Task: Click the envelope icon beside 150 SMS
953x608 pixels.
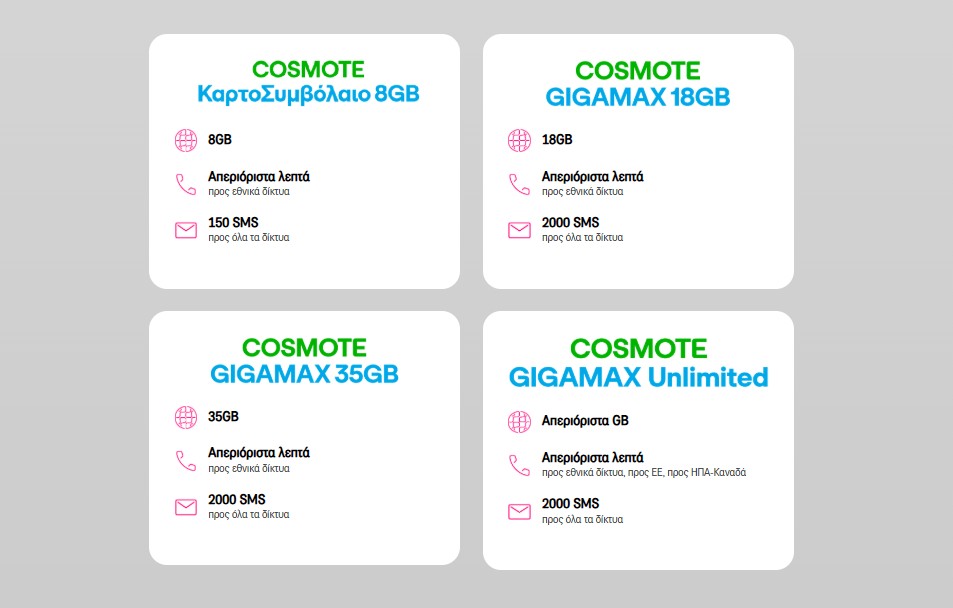Action: 186,230
